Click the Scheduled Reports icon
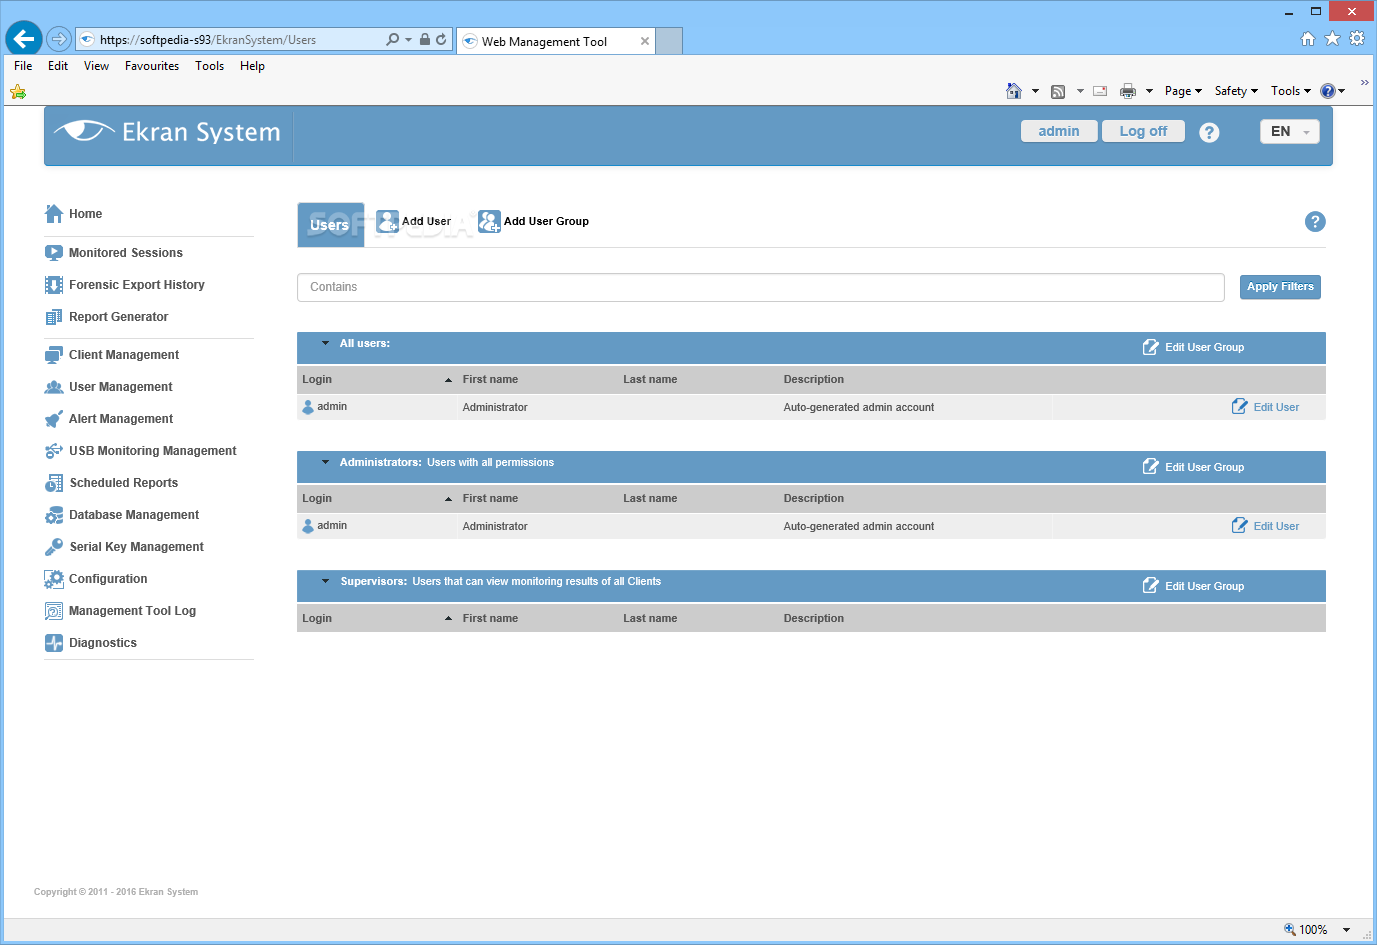 (x=54, y=483)
